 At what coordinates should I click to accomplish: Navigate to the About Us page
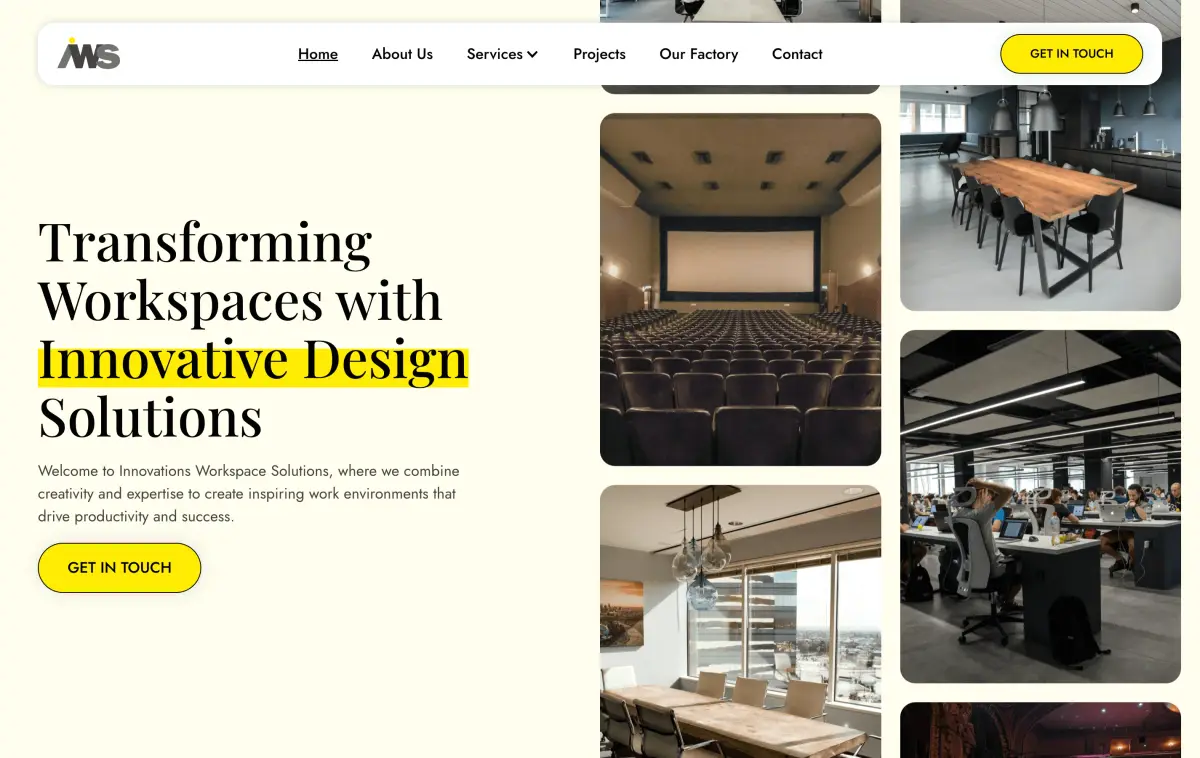(x=402, y=54)
